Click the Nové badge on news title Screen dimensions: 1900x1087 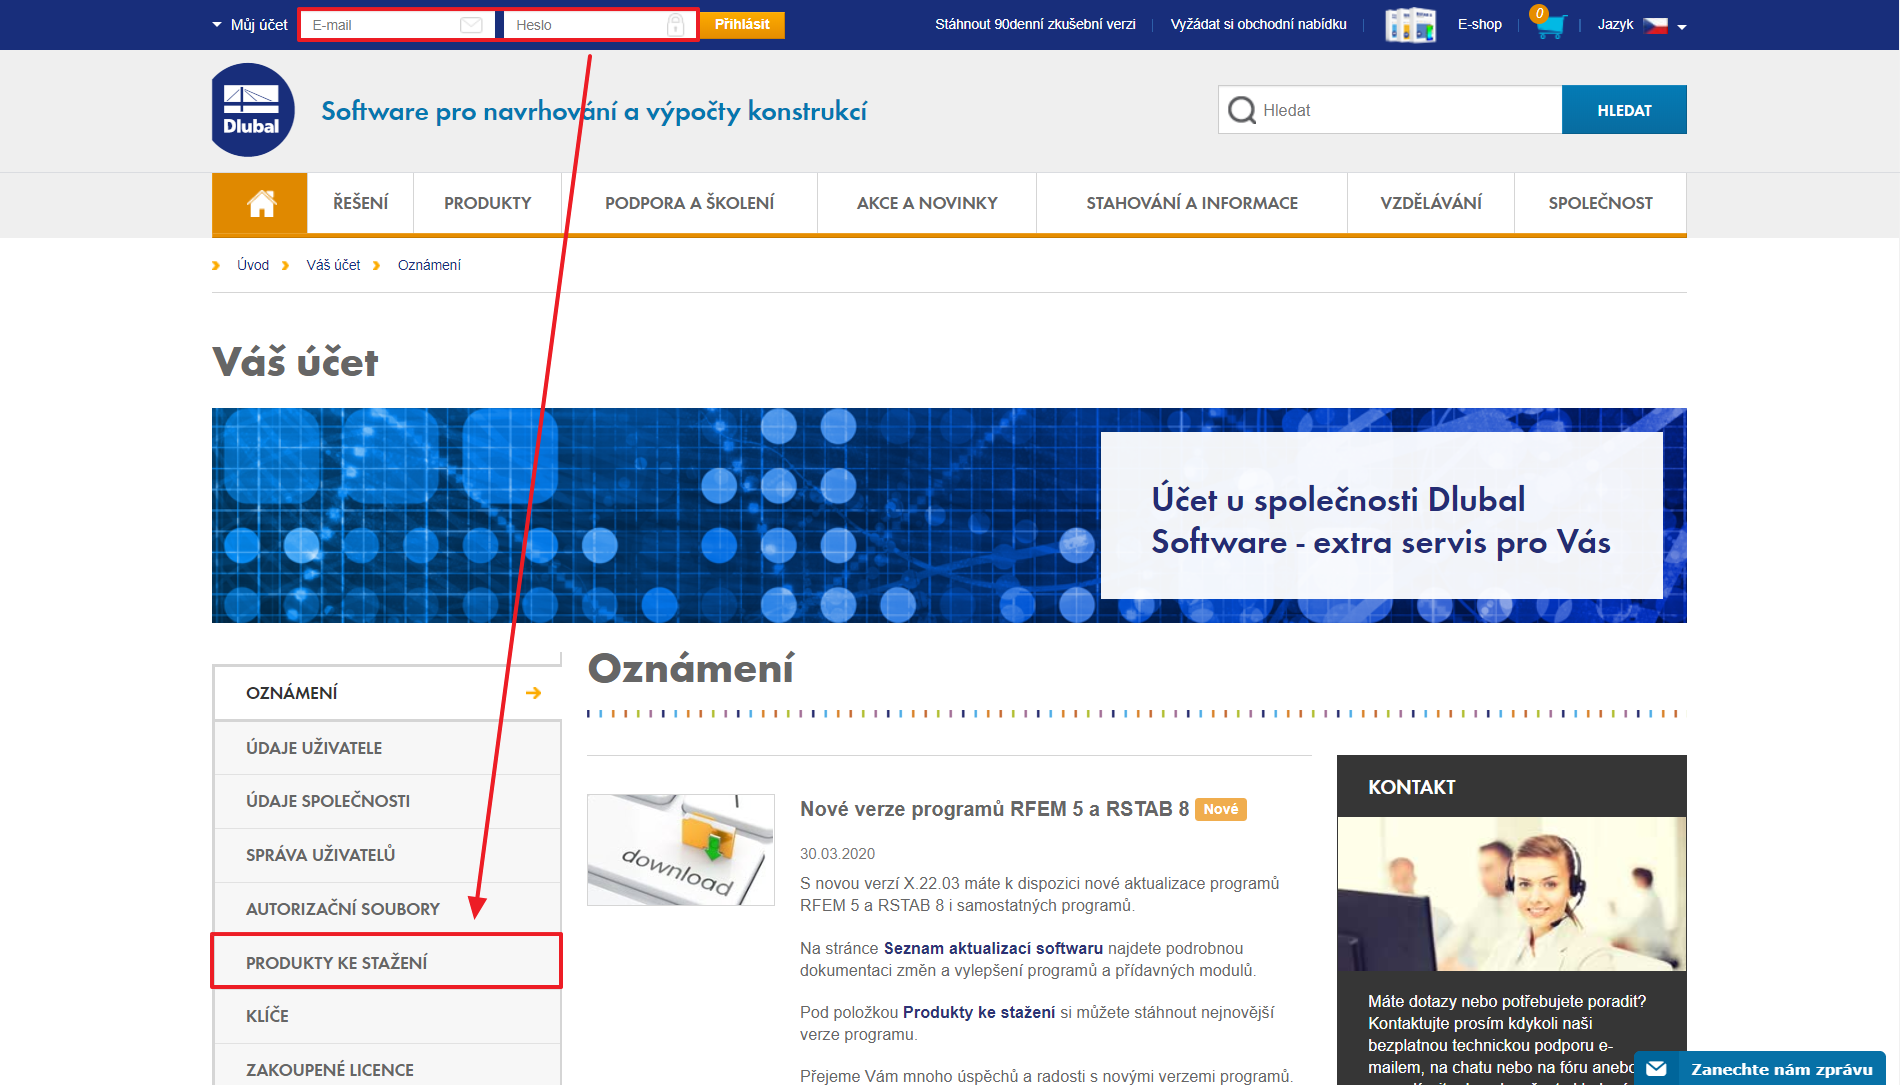(x=1221, y=809)
